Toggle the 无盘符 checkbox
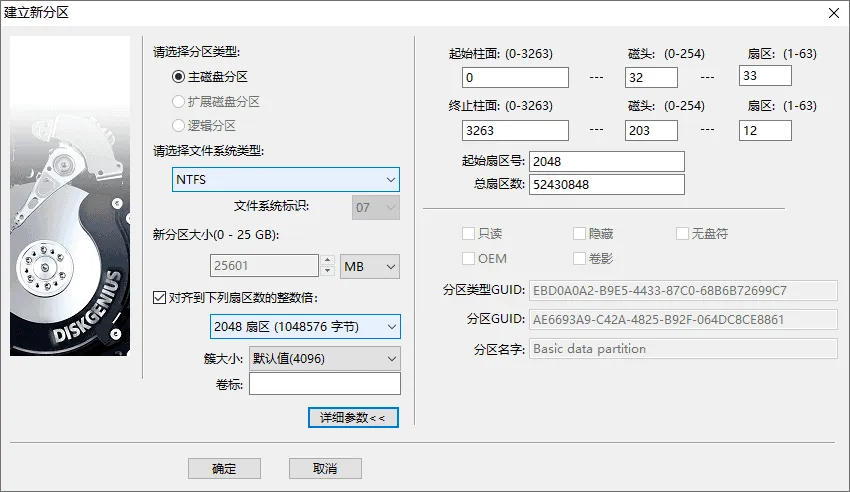Image resolution: width=850 pixels, height=492 pixels. pyautogui.click(x=682, y=234)
